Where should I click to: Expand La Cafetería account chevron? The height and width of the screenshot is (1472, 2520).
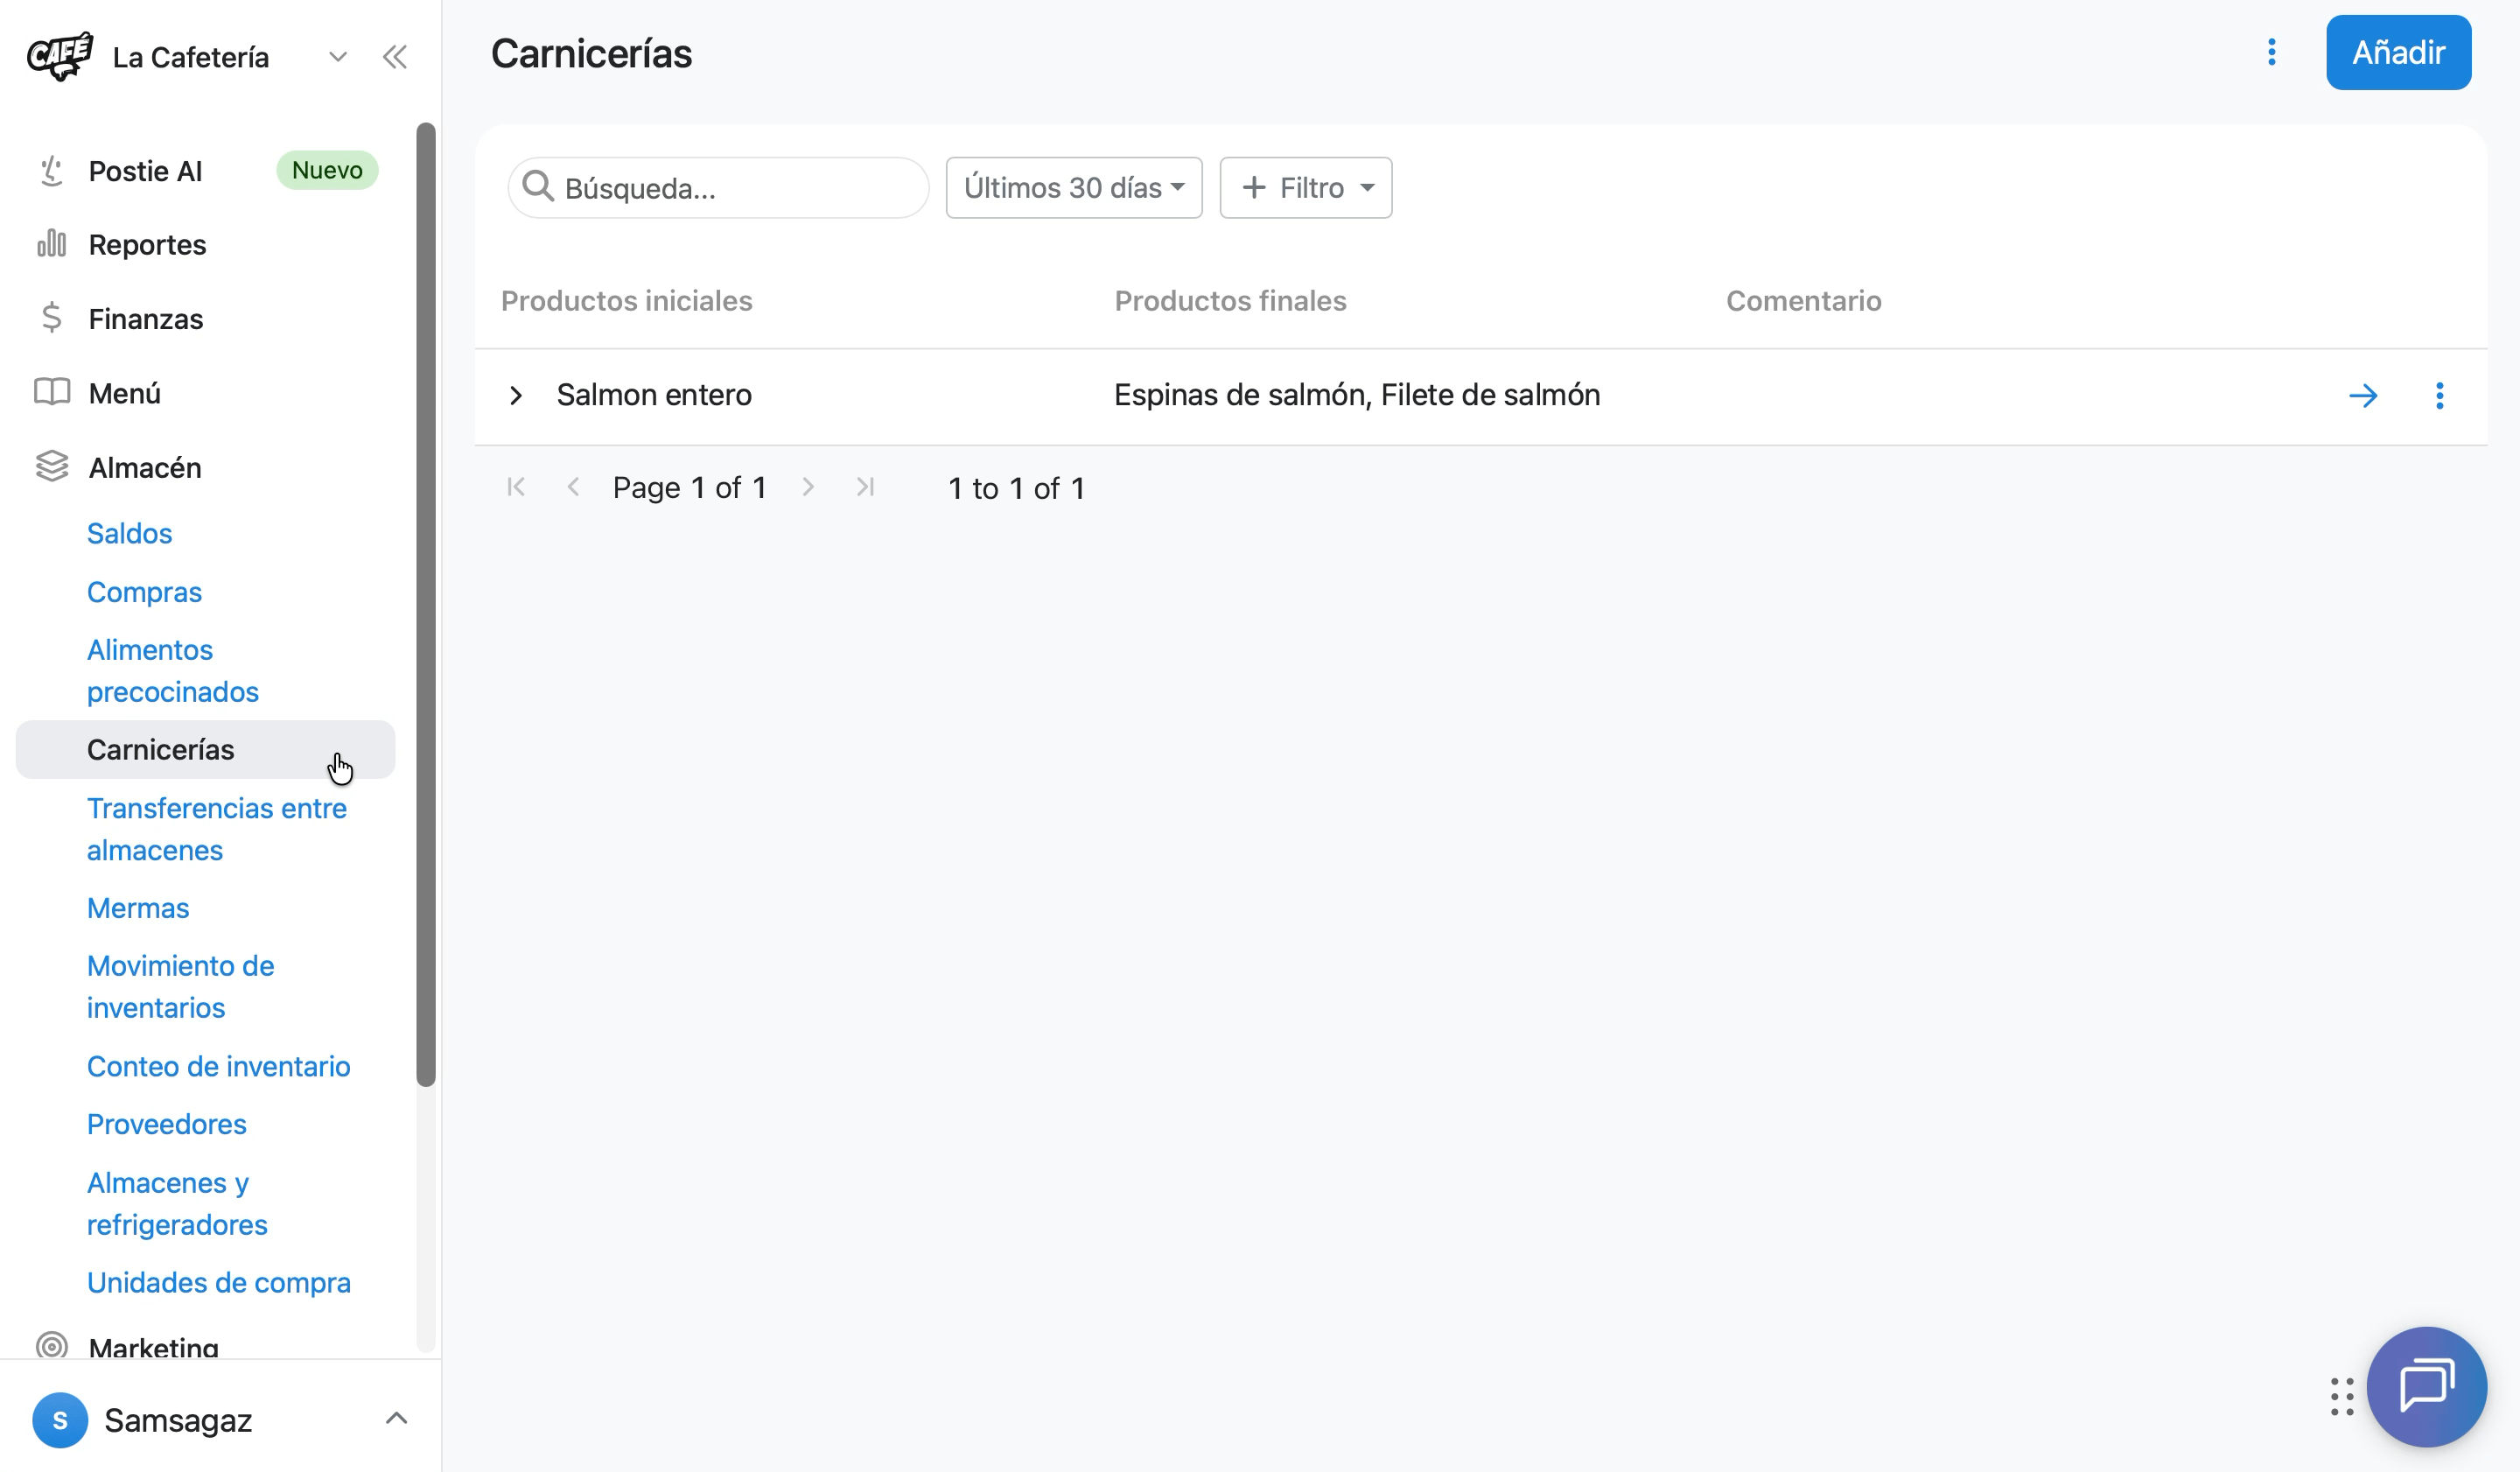pos(338,57)
